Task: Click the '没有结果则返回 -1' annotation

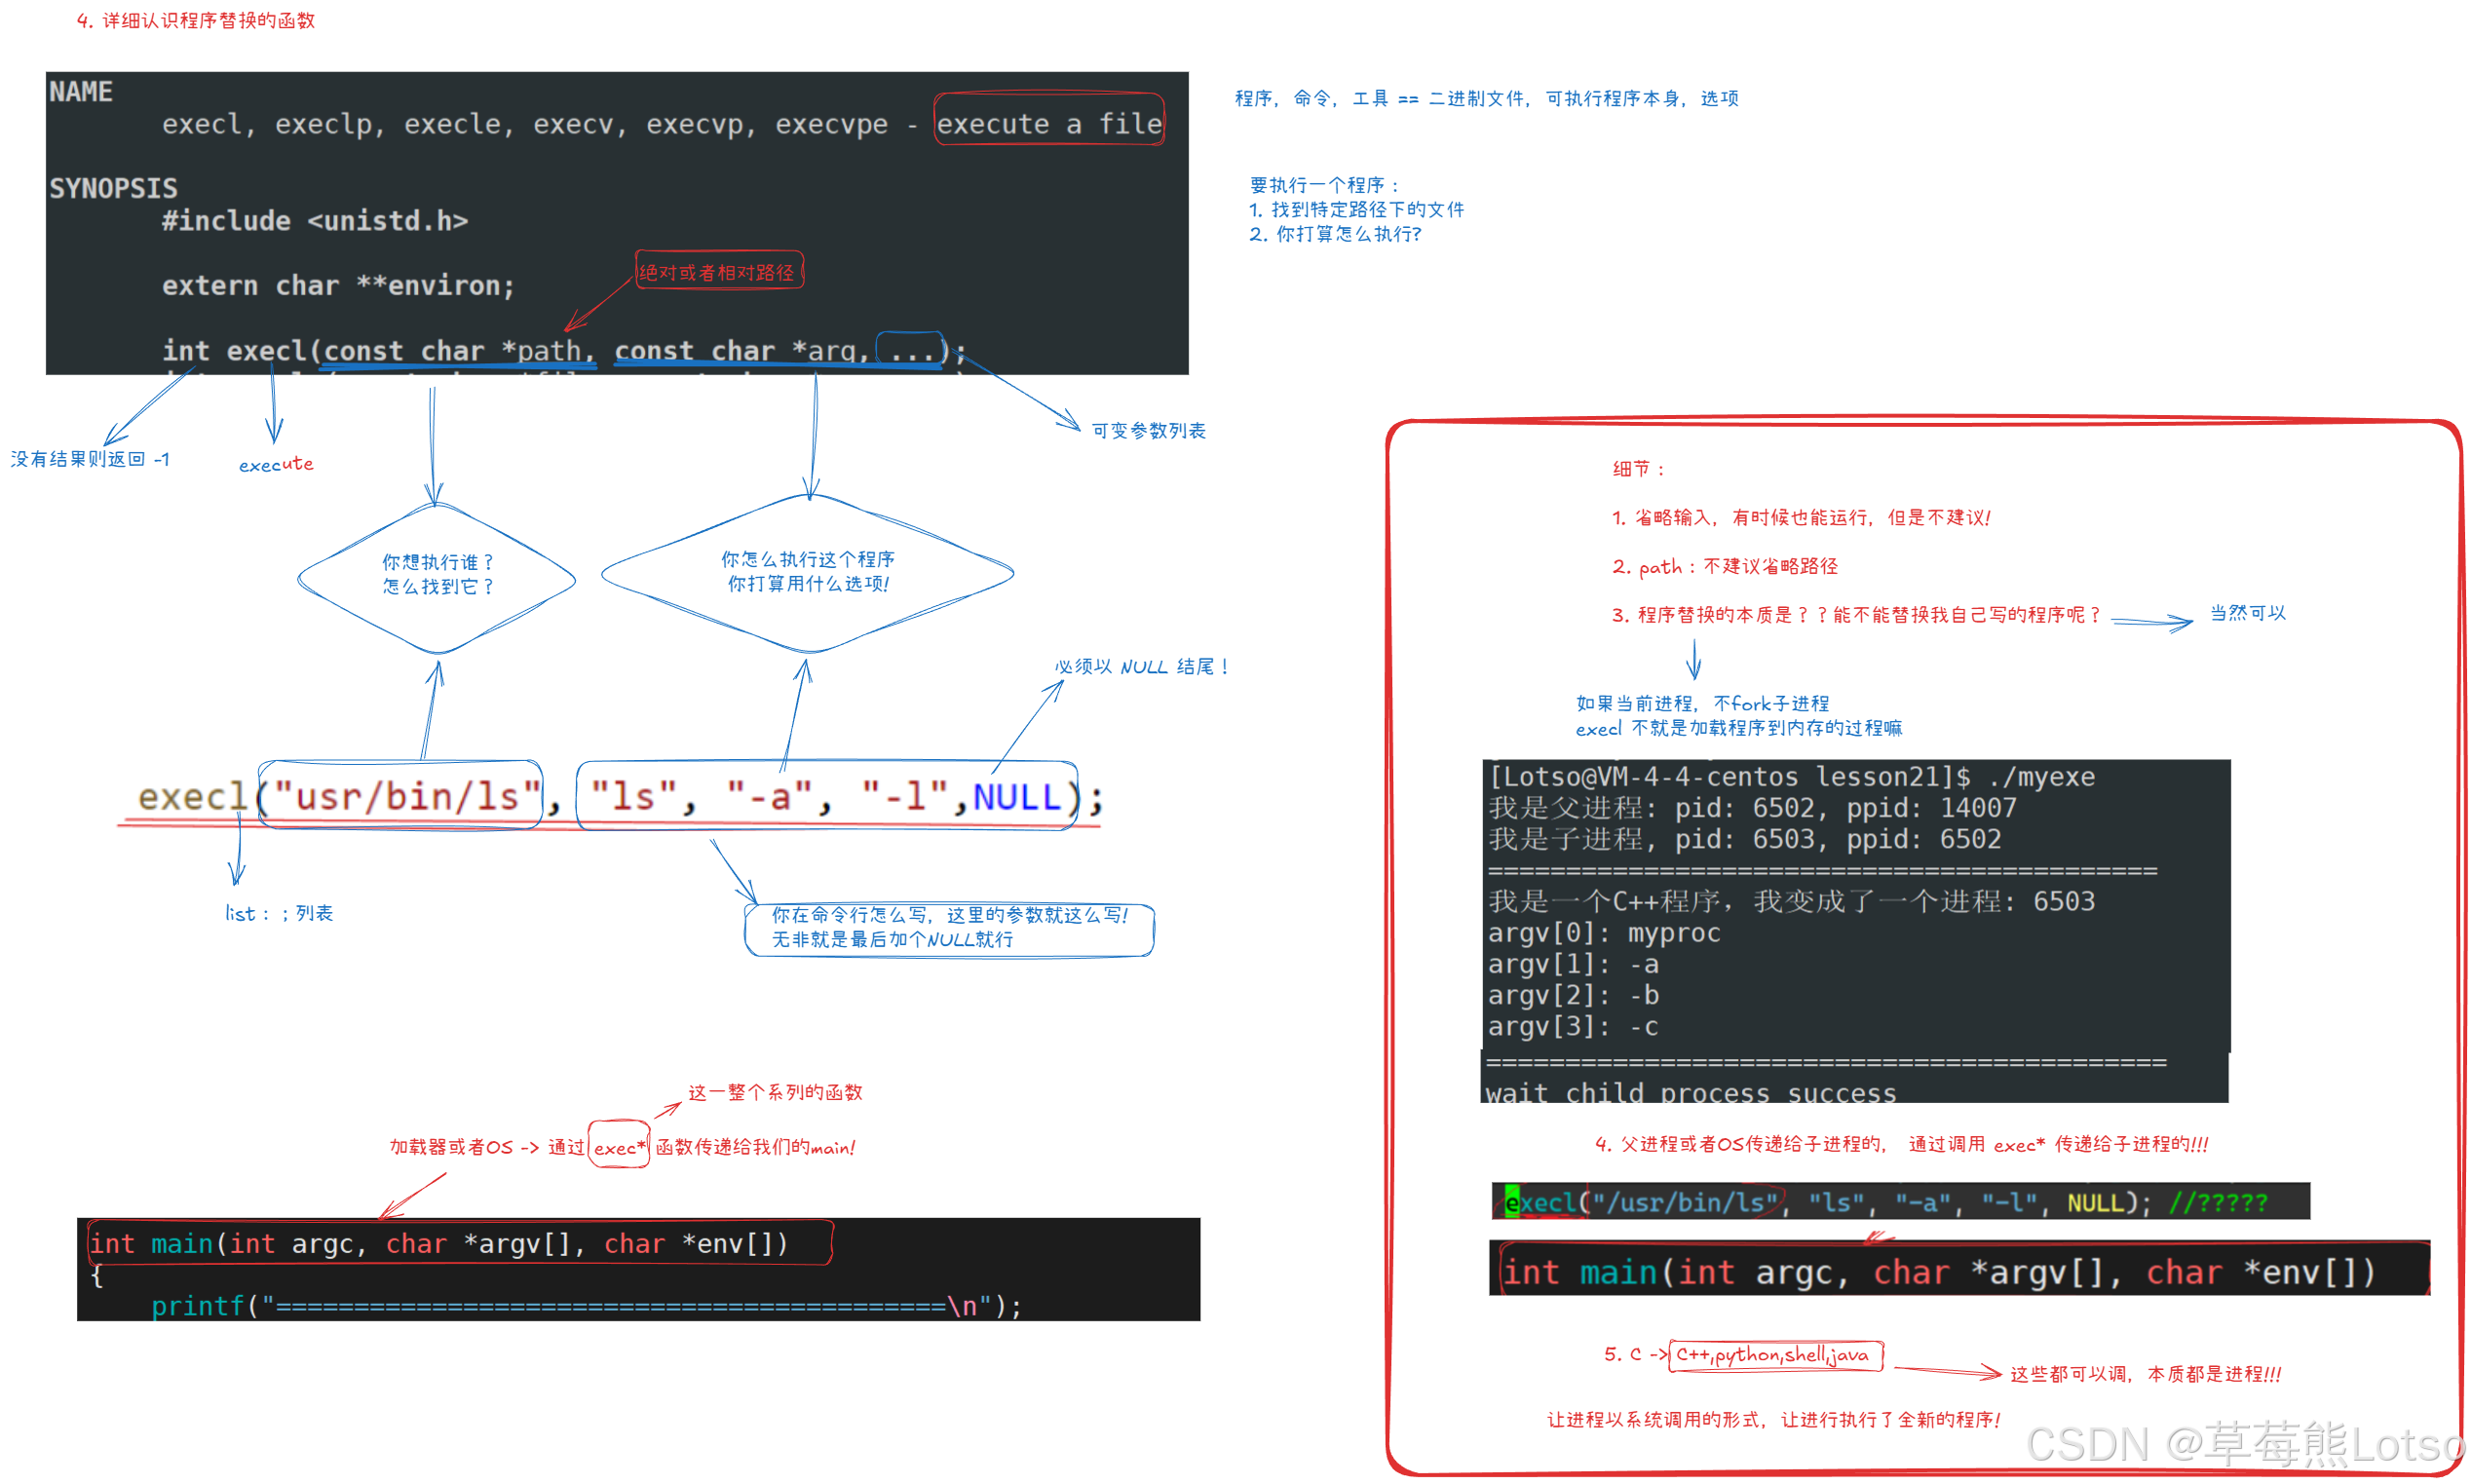Action: (90, 460)
